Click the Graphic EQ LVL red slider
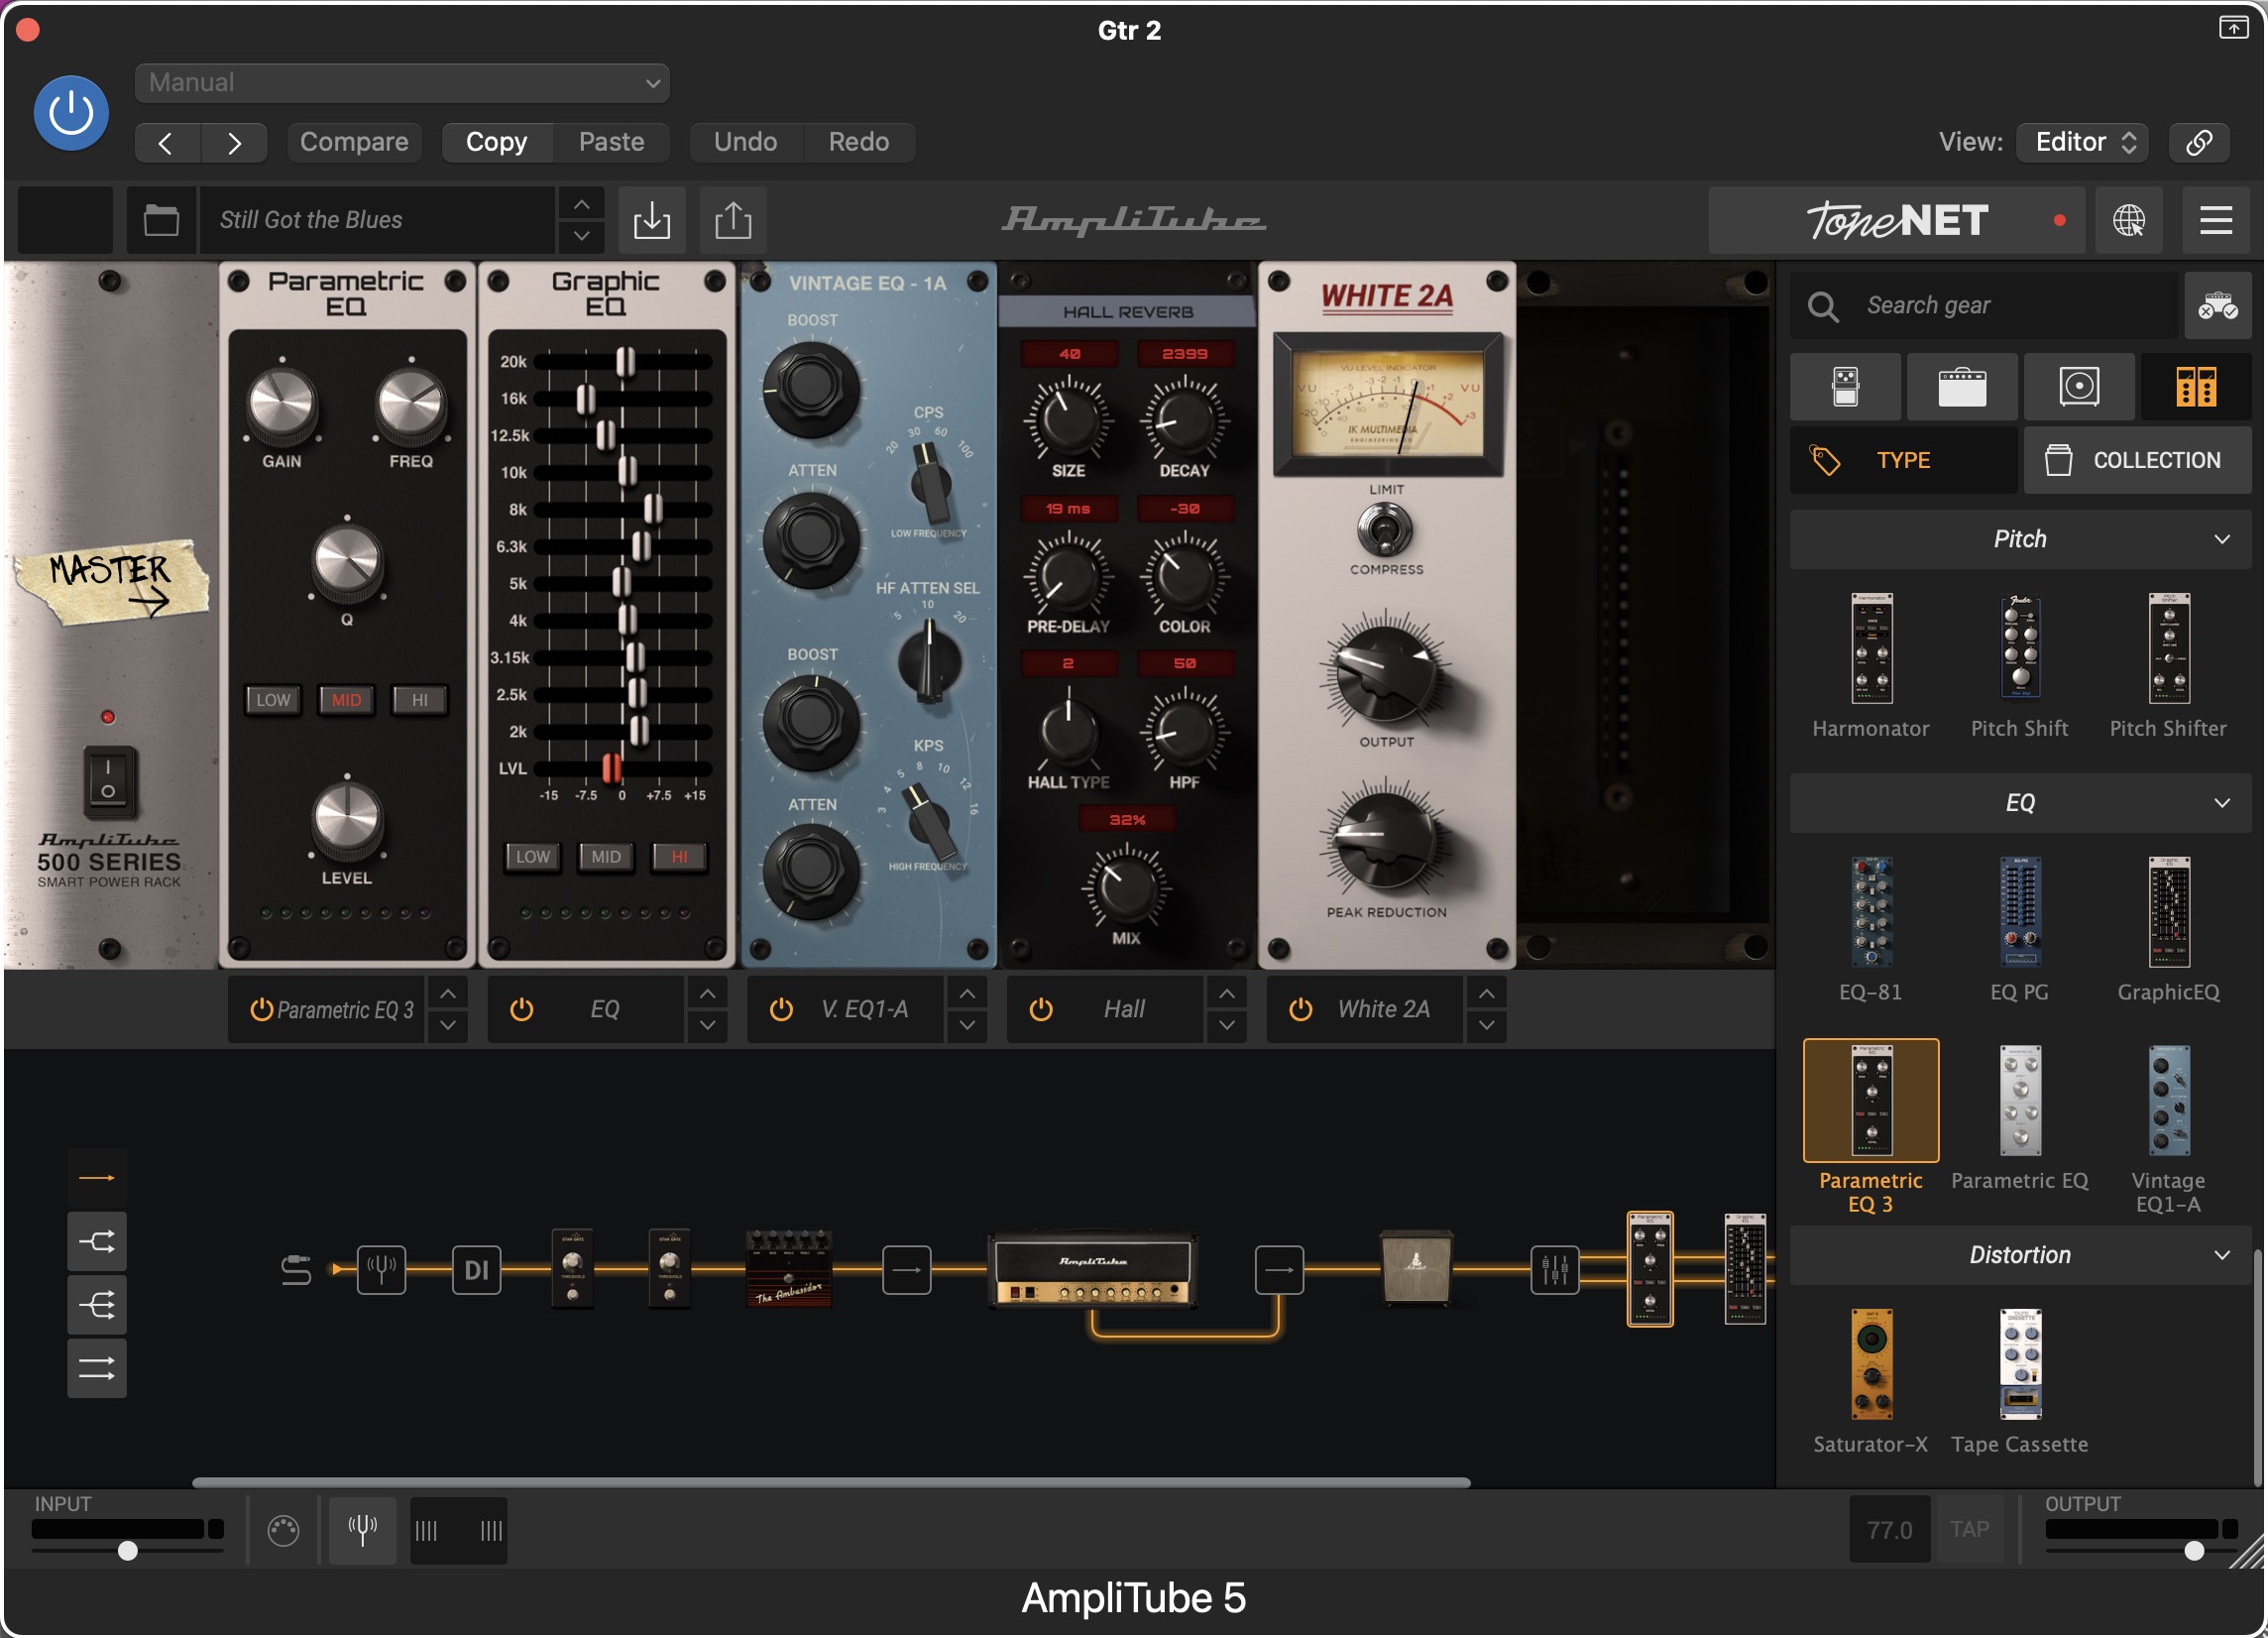The width and height of the screenshot is (2268, 1638). (611, 769)
